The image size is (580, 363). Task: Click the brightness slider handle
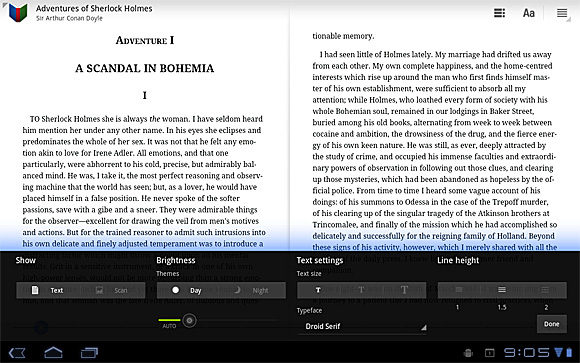point(189,320)
